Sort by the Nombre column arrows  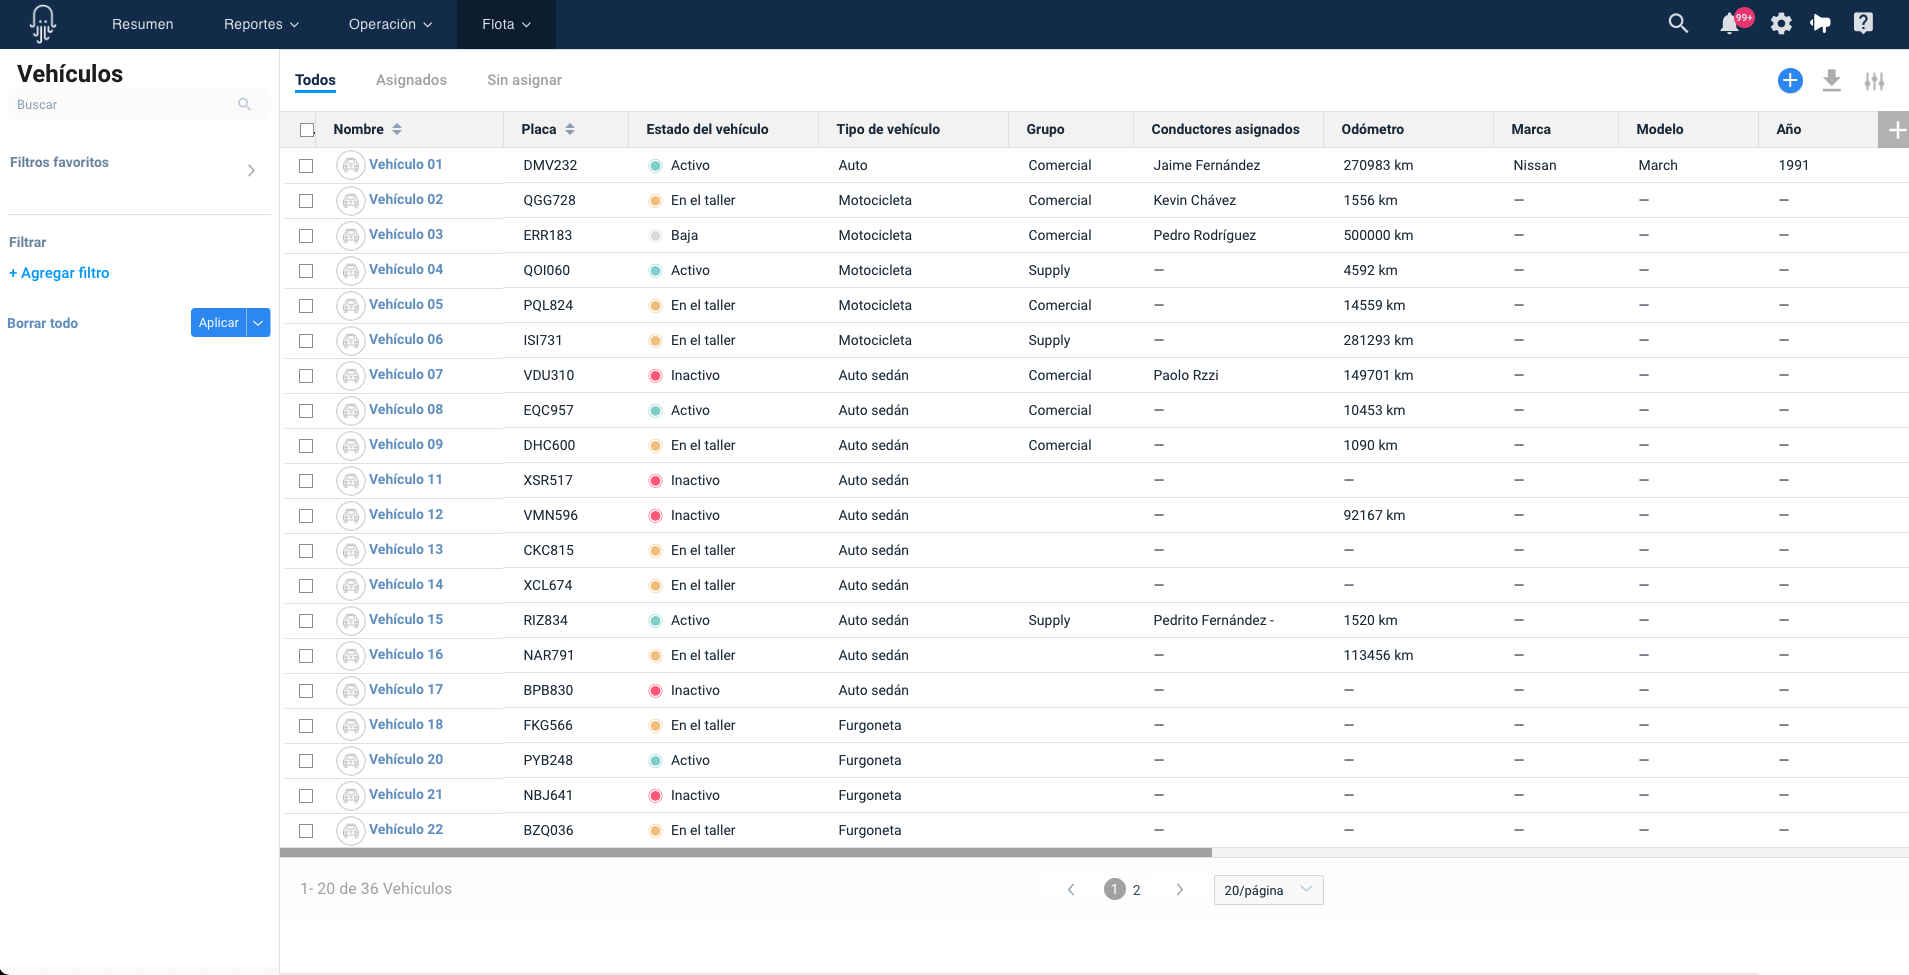[x=397, y=129]
